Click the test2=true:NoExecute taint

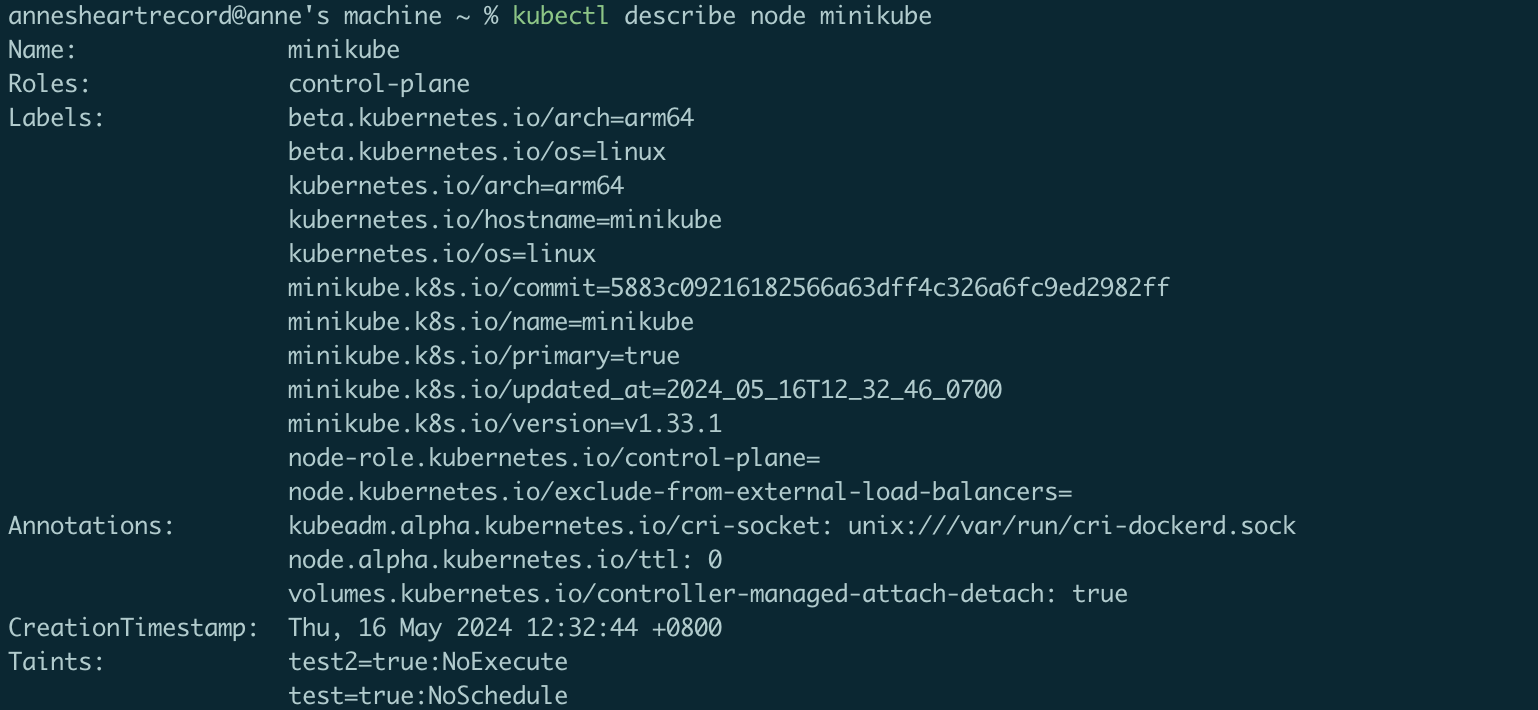(x=427, y=662)
